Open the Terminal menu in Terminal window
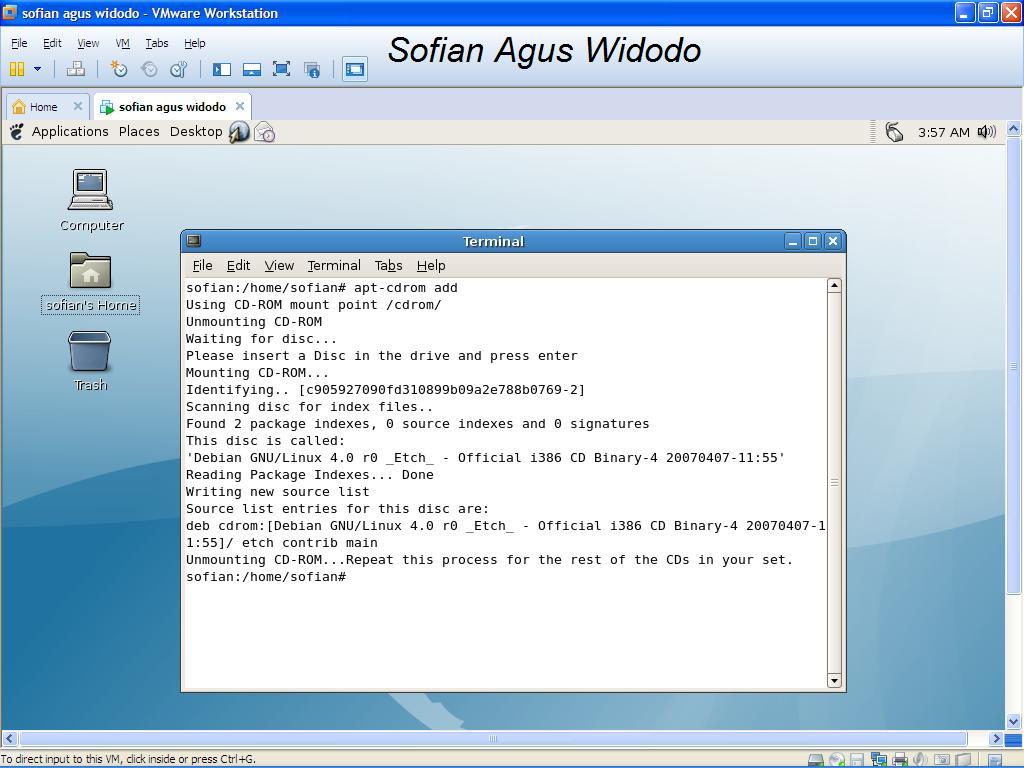Image resolution: width=1024 pixels, height=768 pixels. (x=334, y=265)
